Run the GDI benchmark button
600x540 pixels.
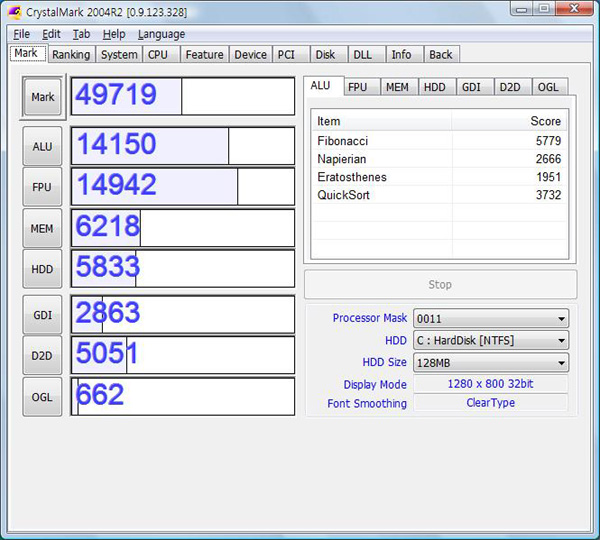[x=42, y=315]
